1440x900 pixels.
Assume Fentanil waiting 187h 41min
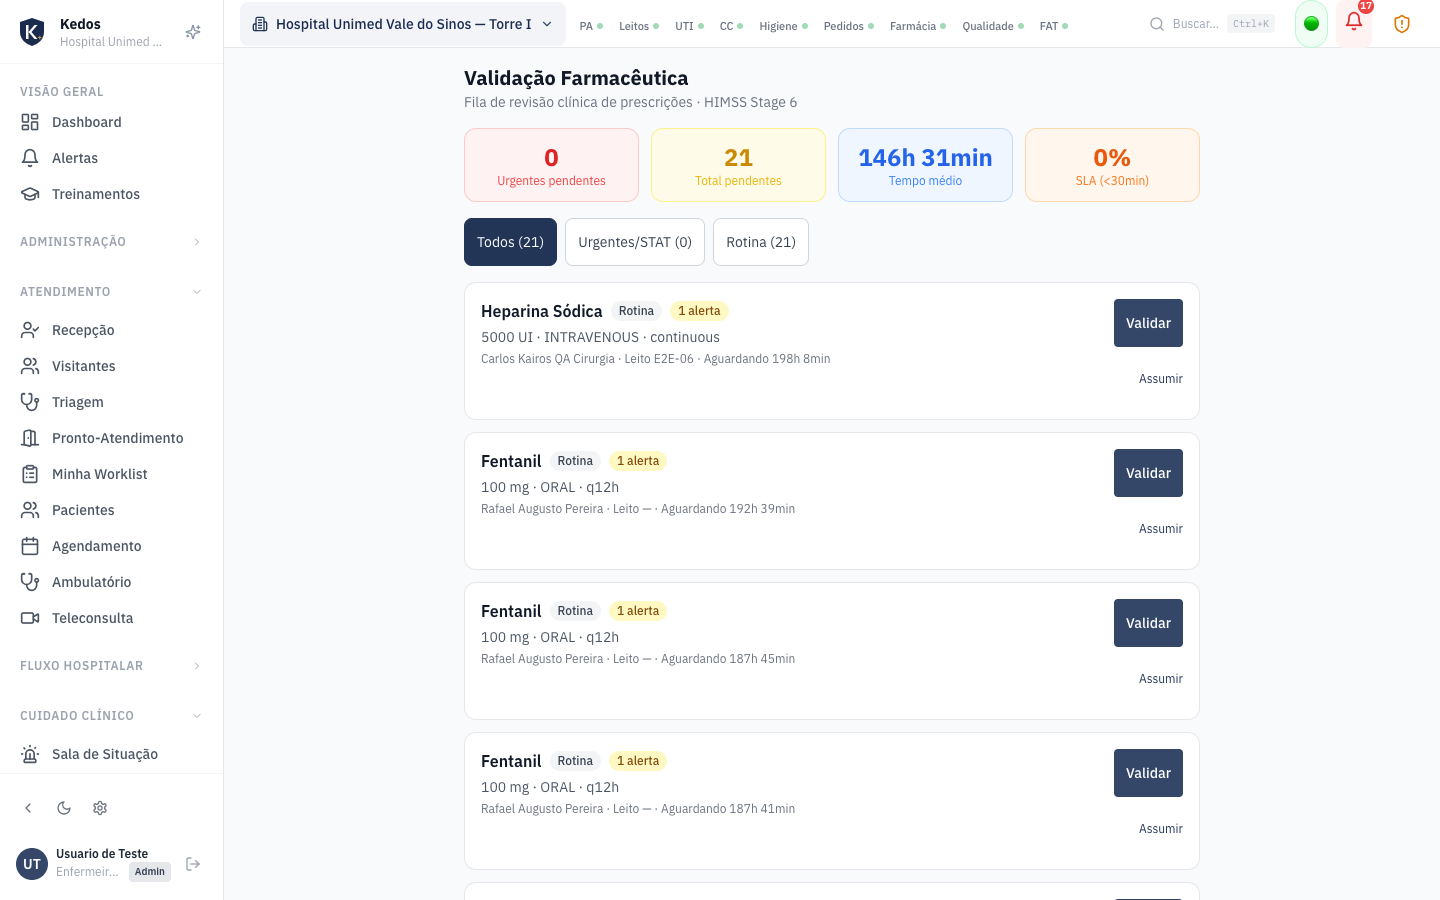(x=1161, y=829)
